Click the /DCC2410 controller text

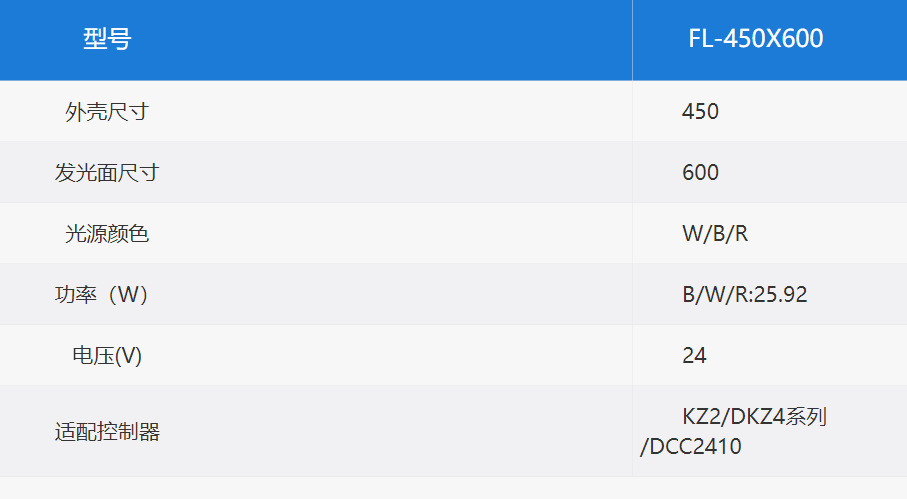point(690,447)
